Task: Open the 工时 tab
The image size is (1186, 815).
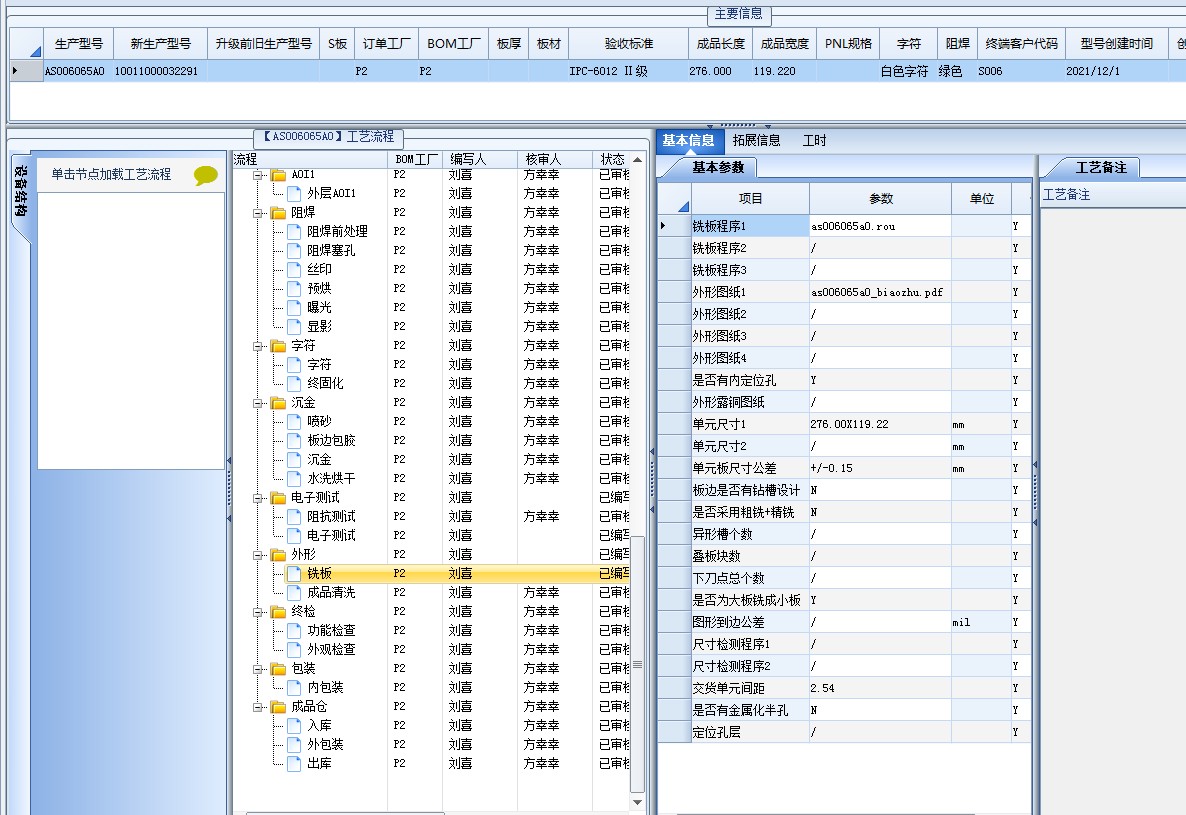Action: (815, 141)
